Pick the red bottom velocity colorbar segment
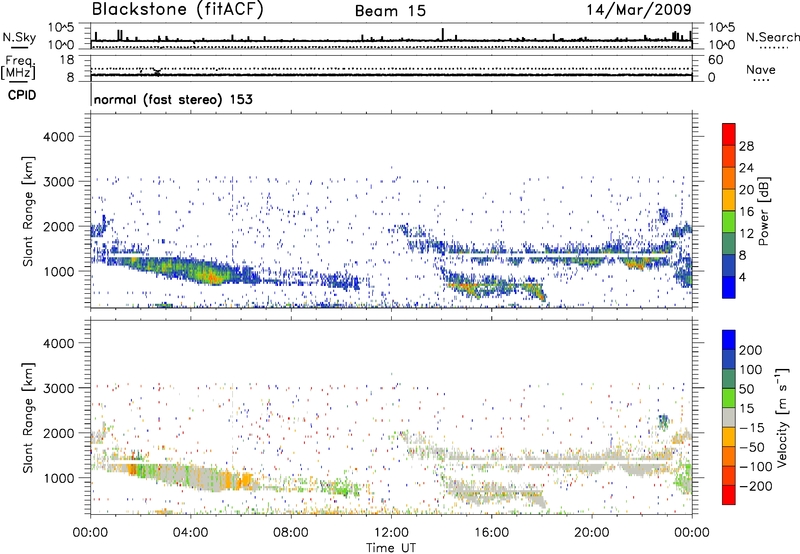The height and width of the screenshot is (554, 800). [729, 495]
